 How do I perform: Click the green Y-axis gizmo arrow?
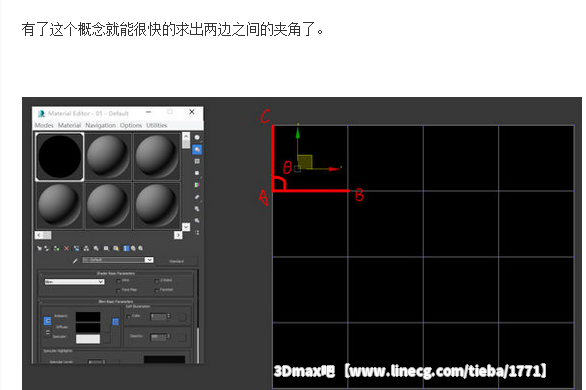pyautogui.click(x=297, y=133)
